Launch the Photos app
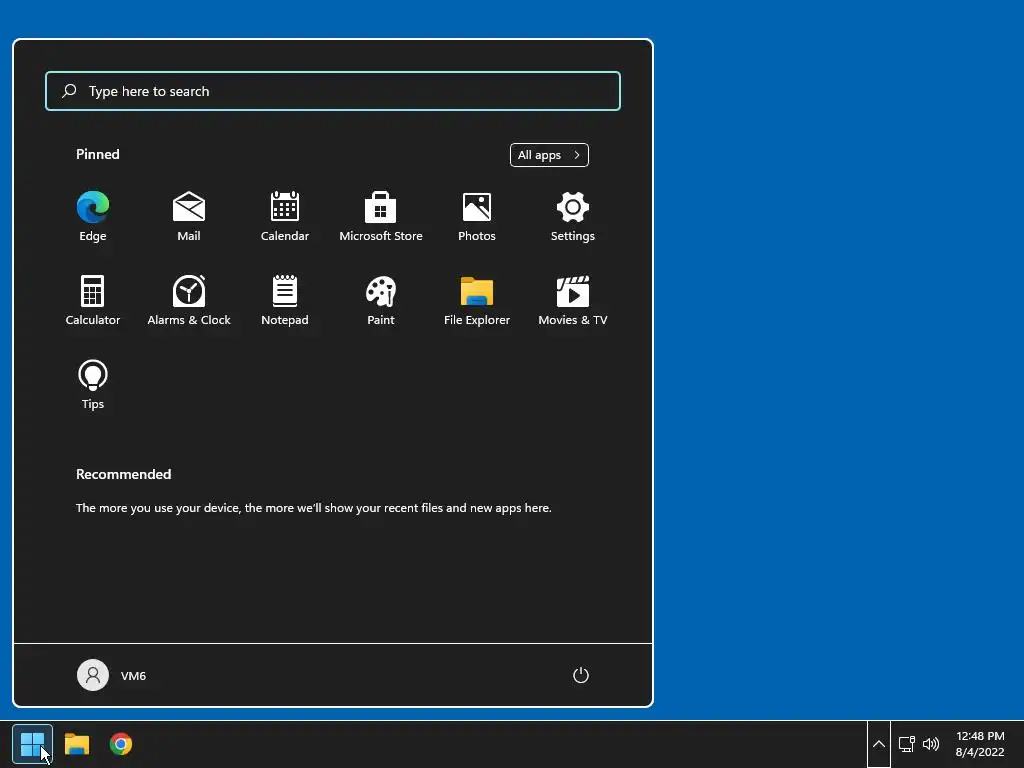Image resolution: width=1024 pixels, height=768 pixels. [477, 216]
